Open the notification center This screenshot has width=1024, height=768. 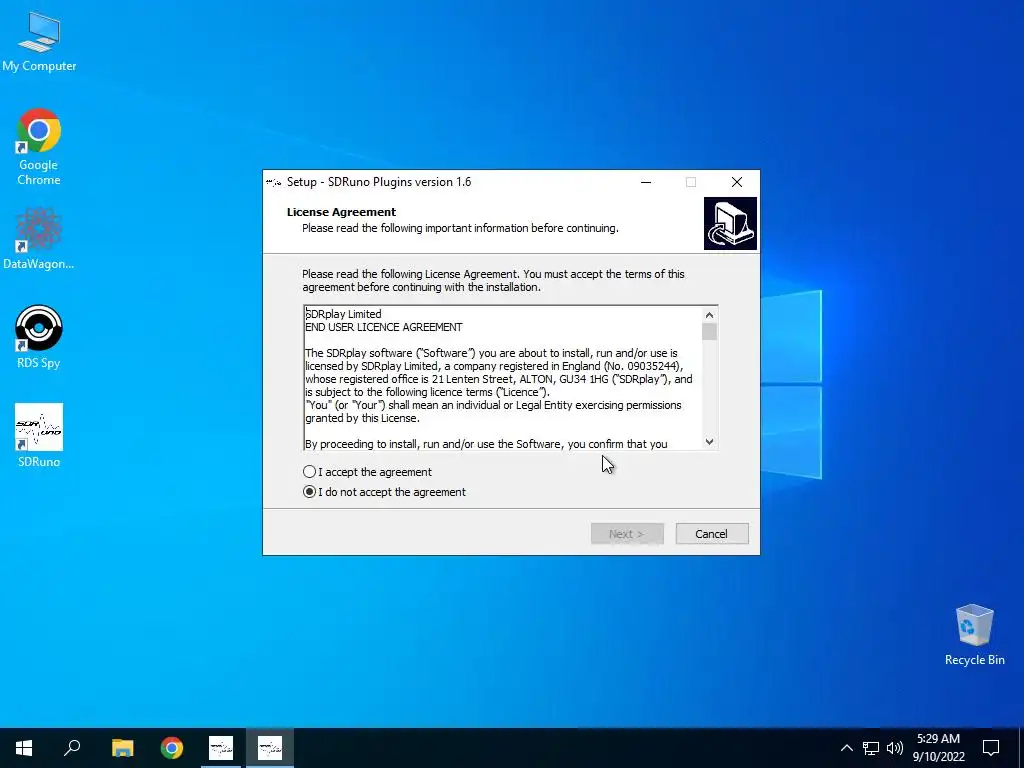[991, 748]
